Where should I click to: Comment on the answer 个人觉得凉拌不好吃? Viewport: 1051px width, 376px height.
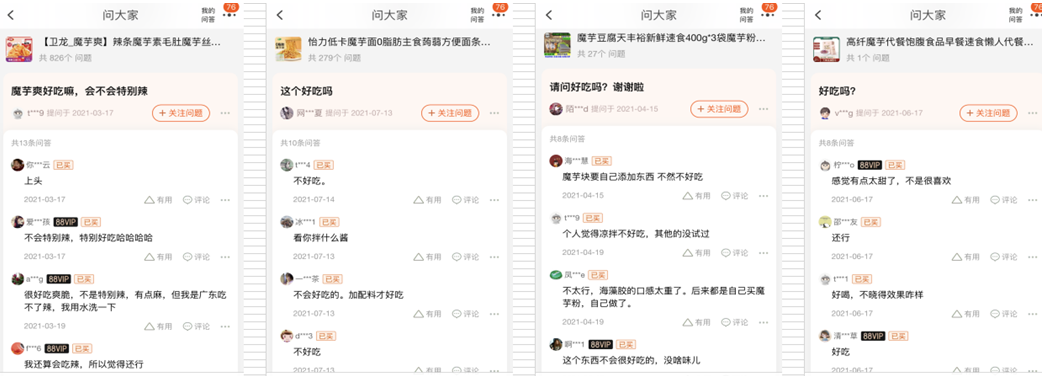734,253
